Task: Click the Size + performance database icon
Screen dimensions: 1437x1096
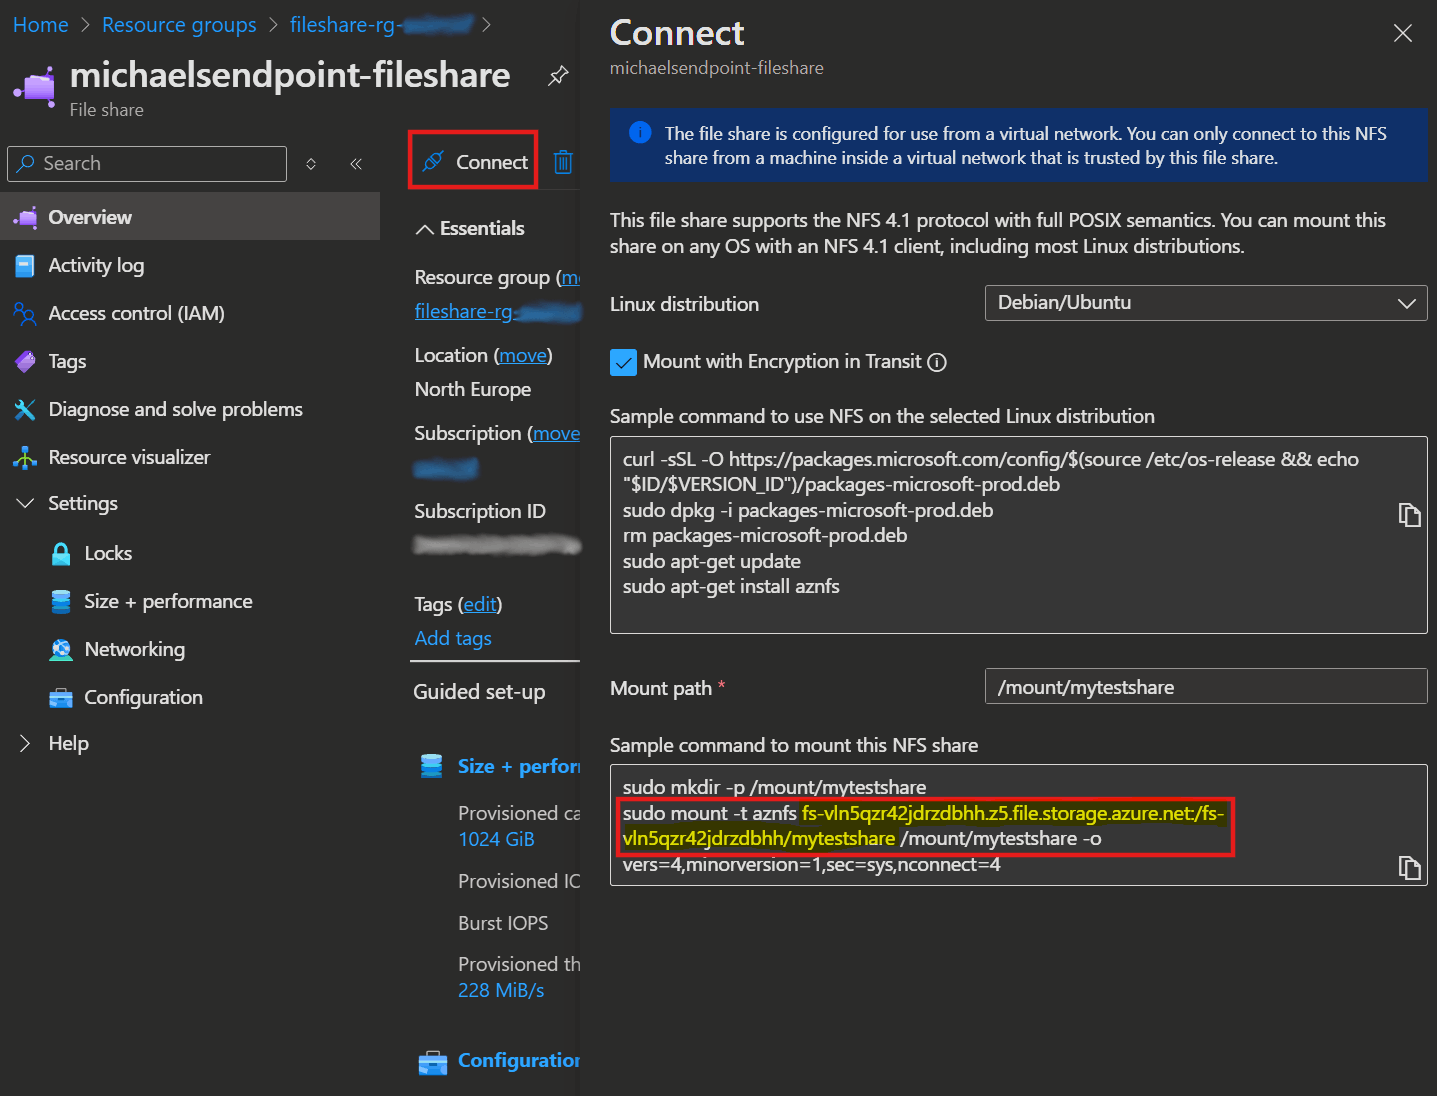Action: (61, 601)
